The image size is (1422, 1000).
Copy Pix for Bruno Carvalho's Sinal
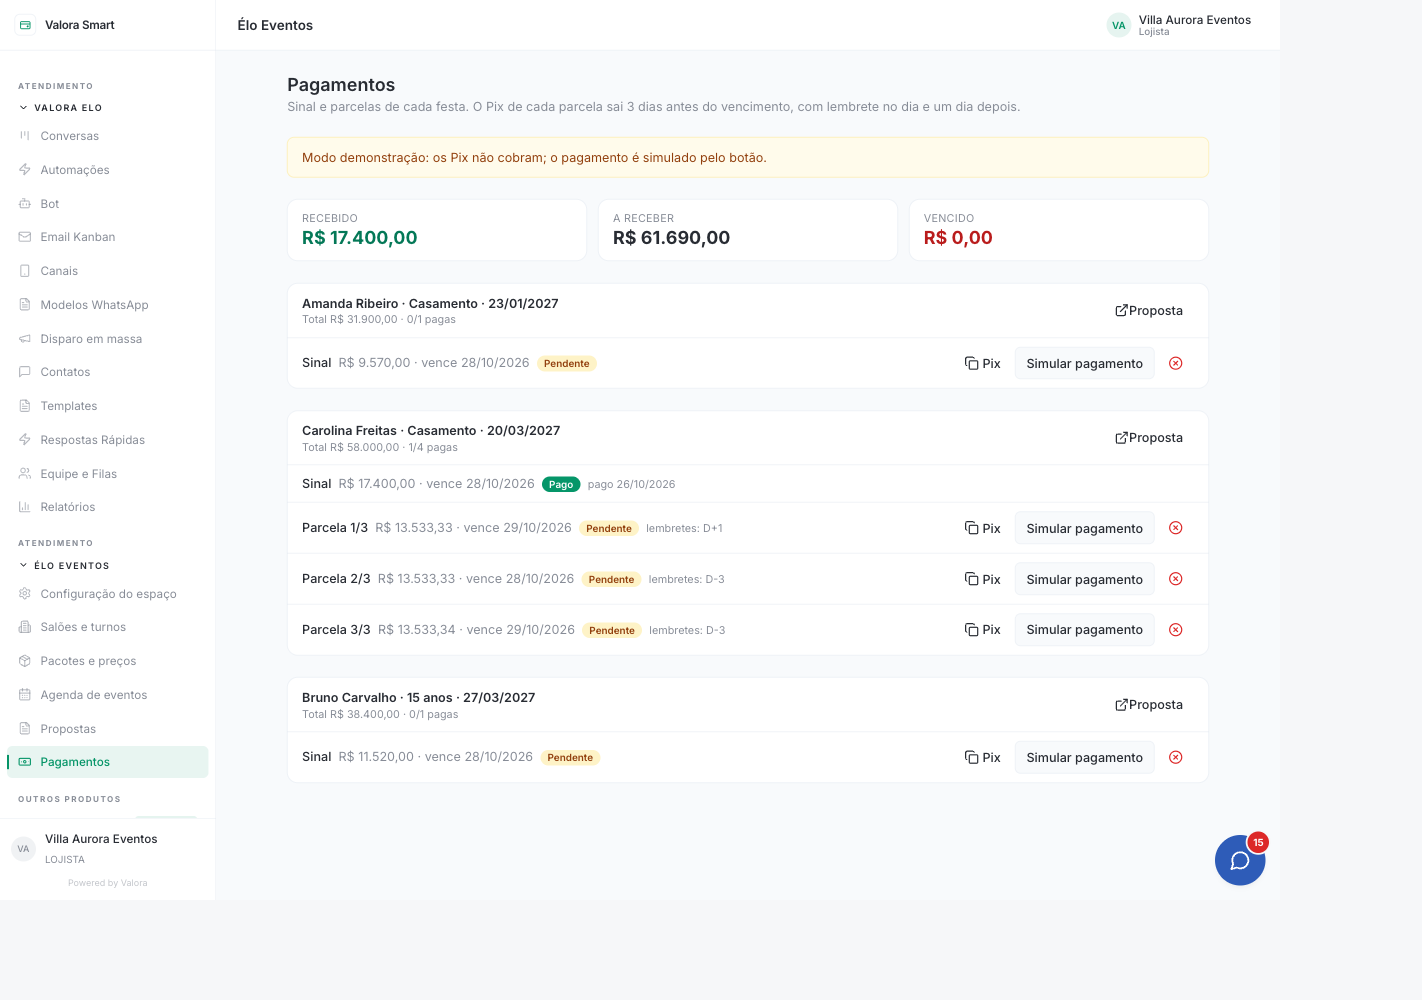tap(982, 757)
